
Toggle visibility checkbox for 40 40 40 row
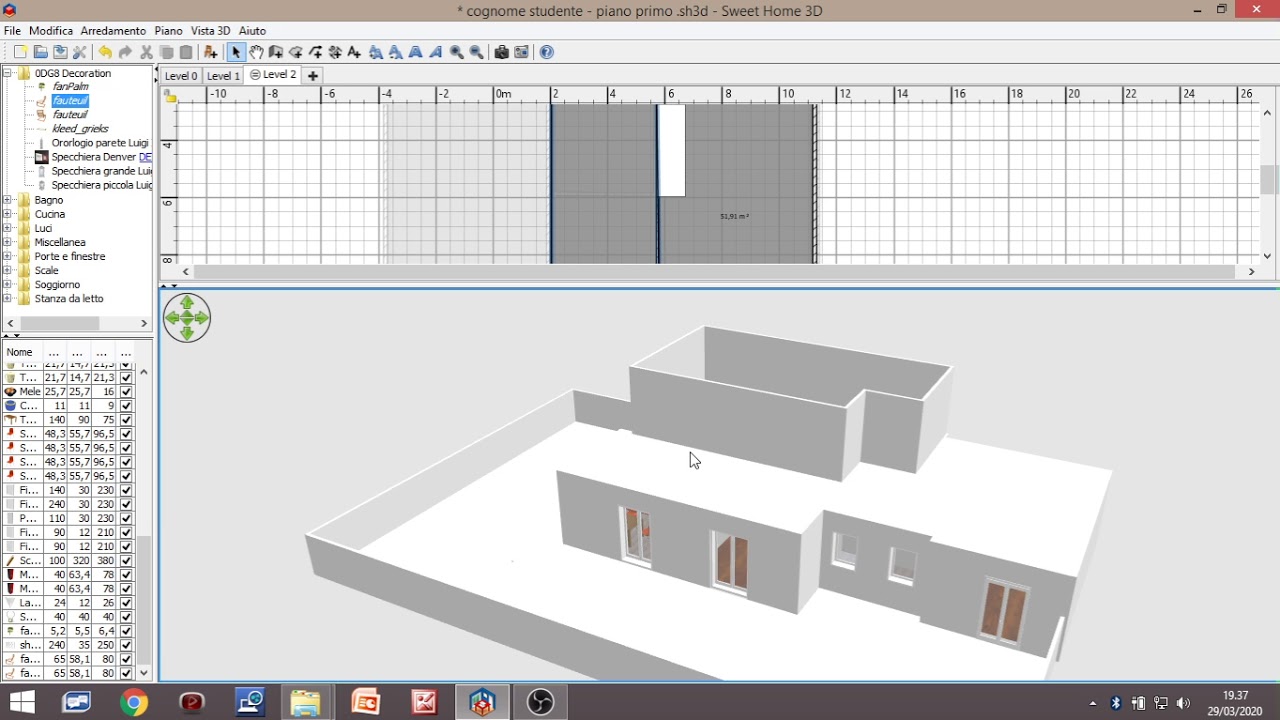(x=126, y=617)
